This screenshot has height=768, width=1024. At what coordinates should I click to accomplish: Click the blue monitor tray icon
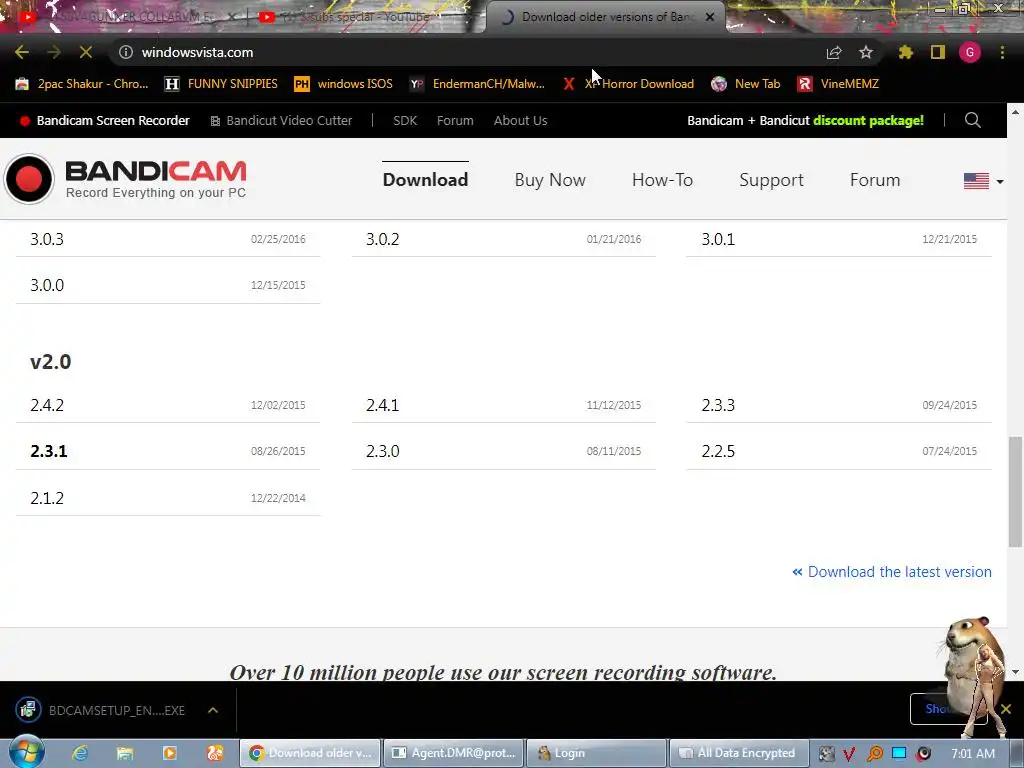tap(899, 753)
